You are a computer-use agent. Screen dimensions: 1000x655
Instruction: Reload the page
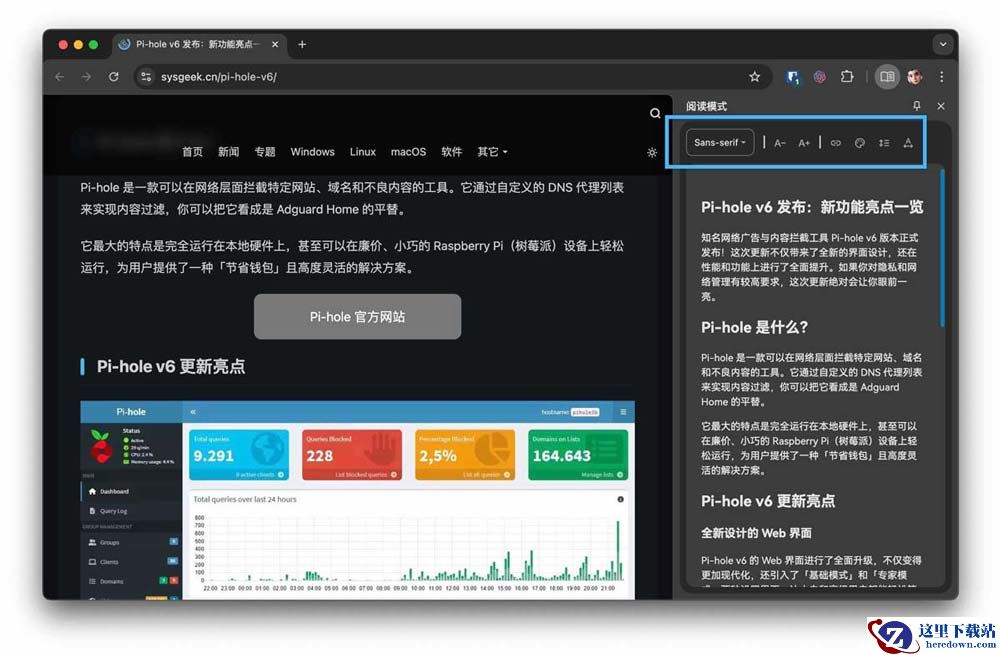114,77
